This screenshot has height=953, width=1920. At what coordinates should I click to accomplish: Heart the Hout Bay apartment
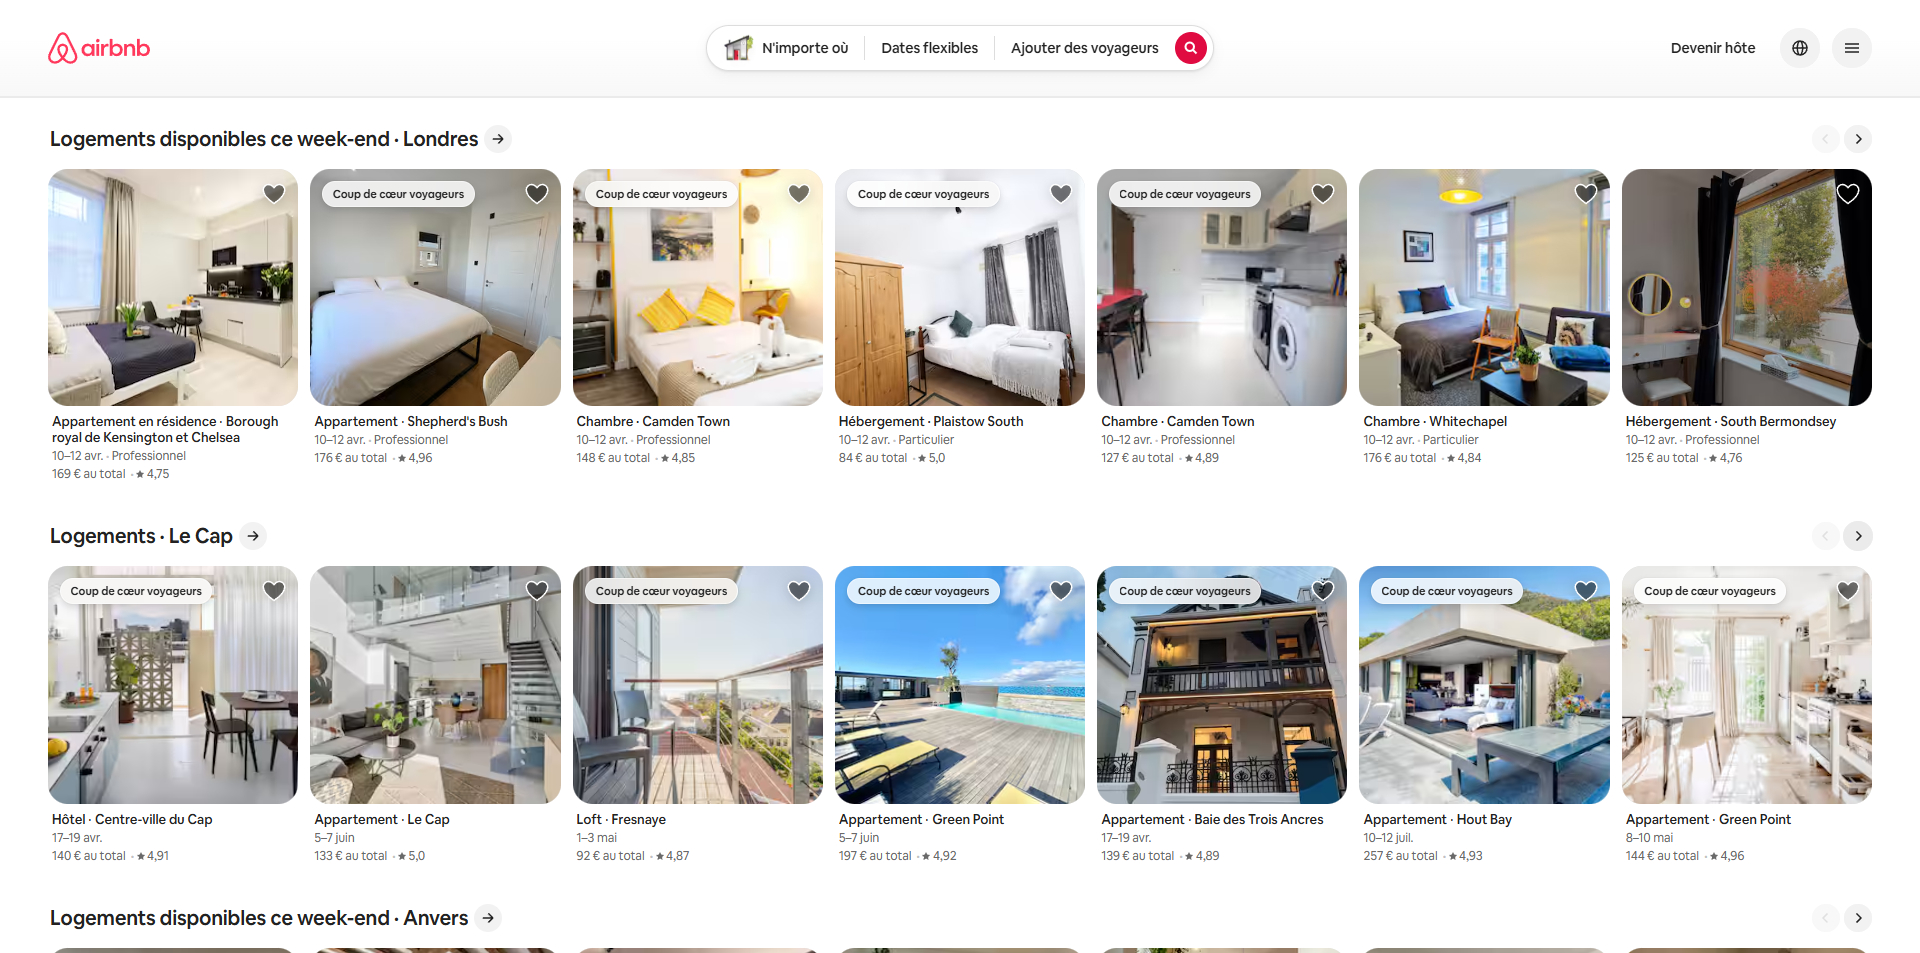click(x=1586, y=591)
